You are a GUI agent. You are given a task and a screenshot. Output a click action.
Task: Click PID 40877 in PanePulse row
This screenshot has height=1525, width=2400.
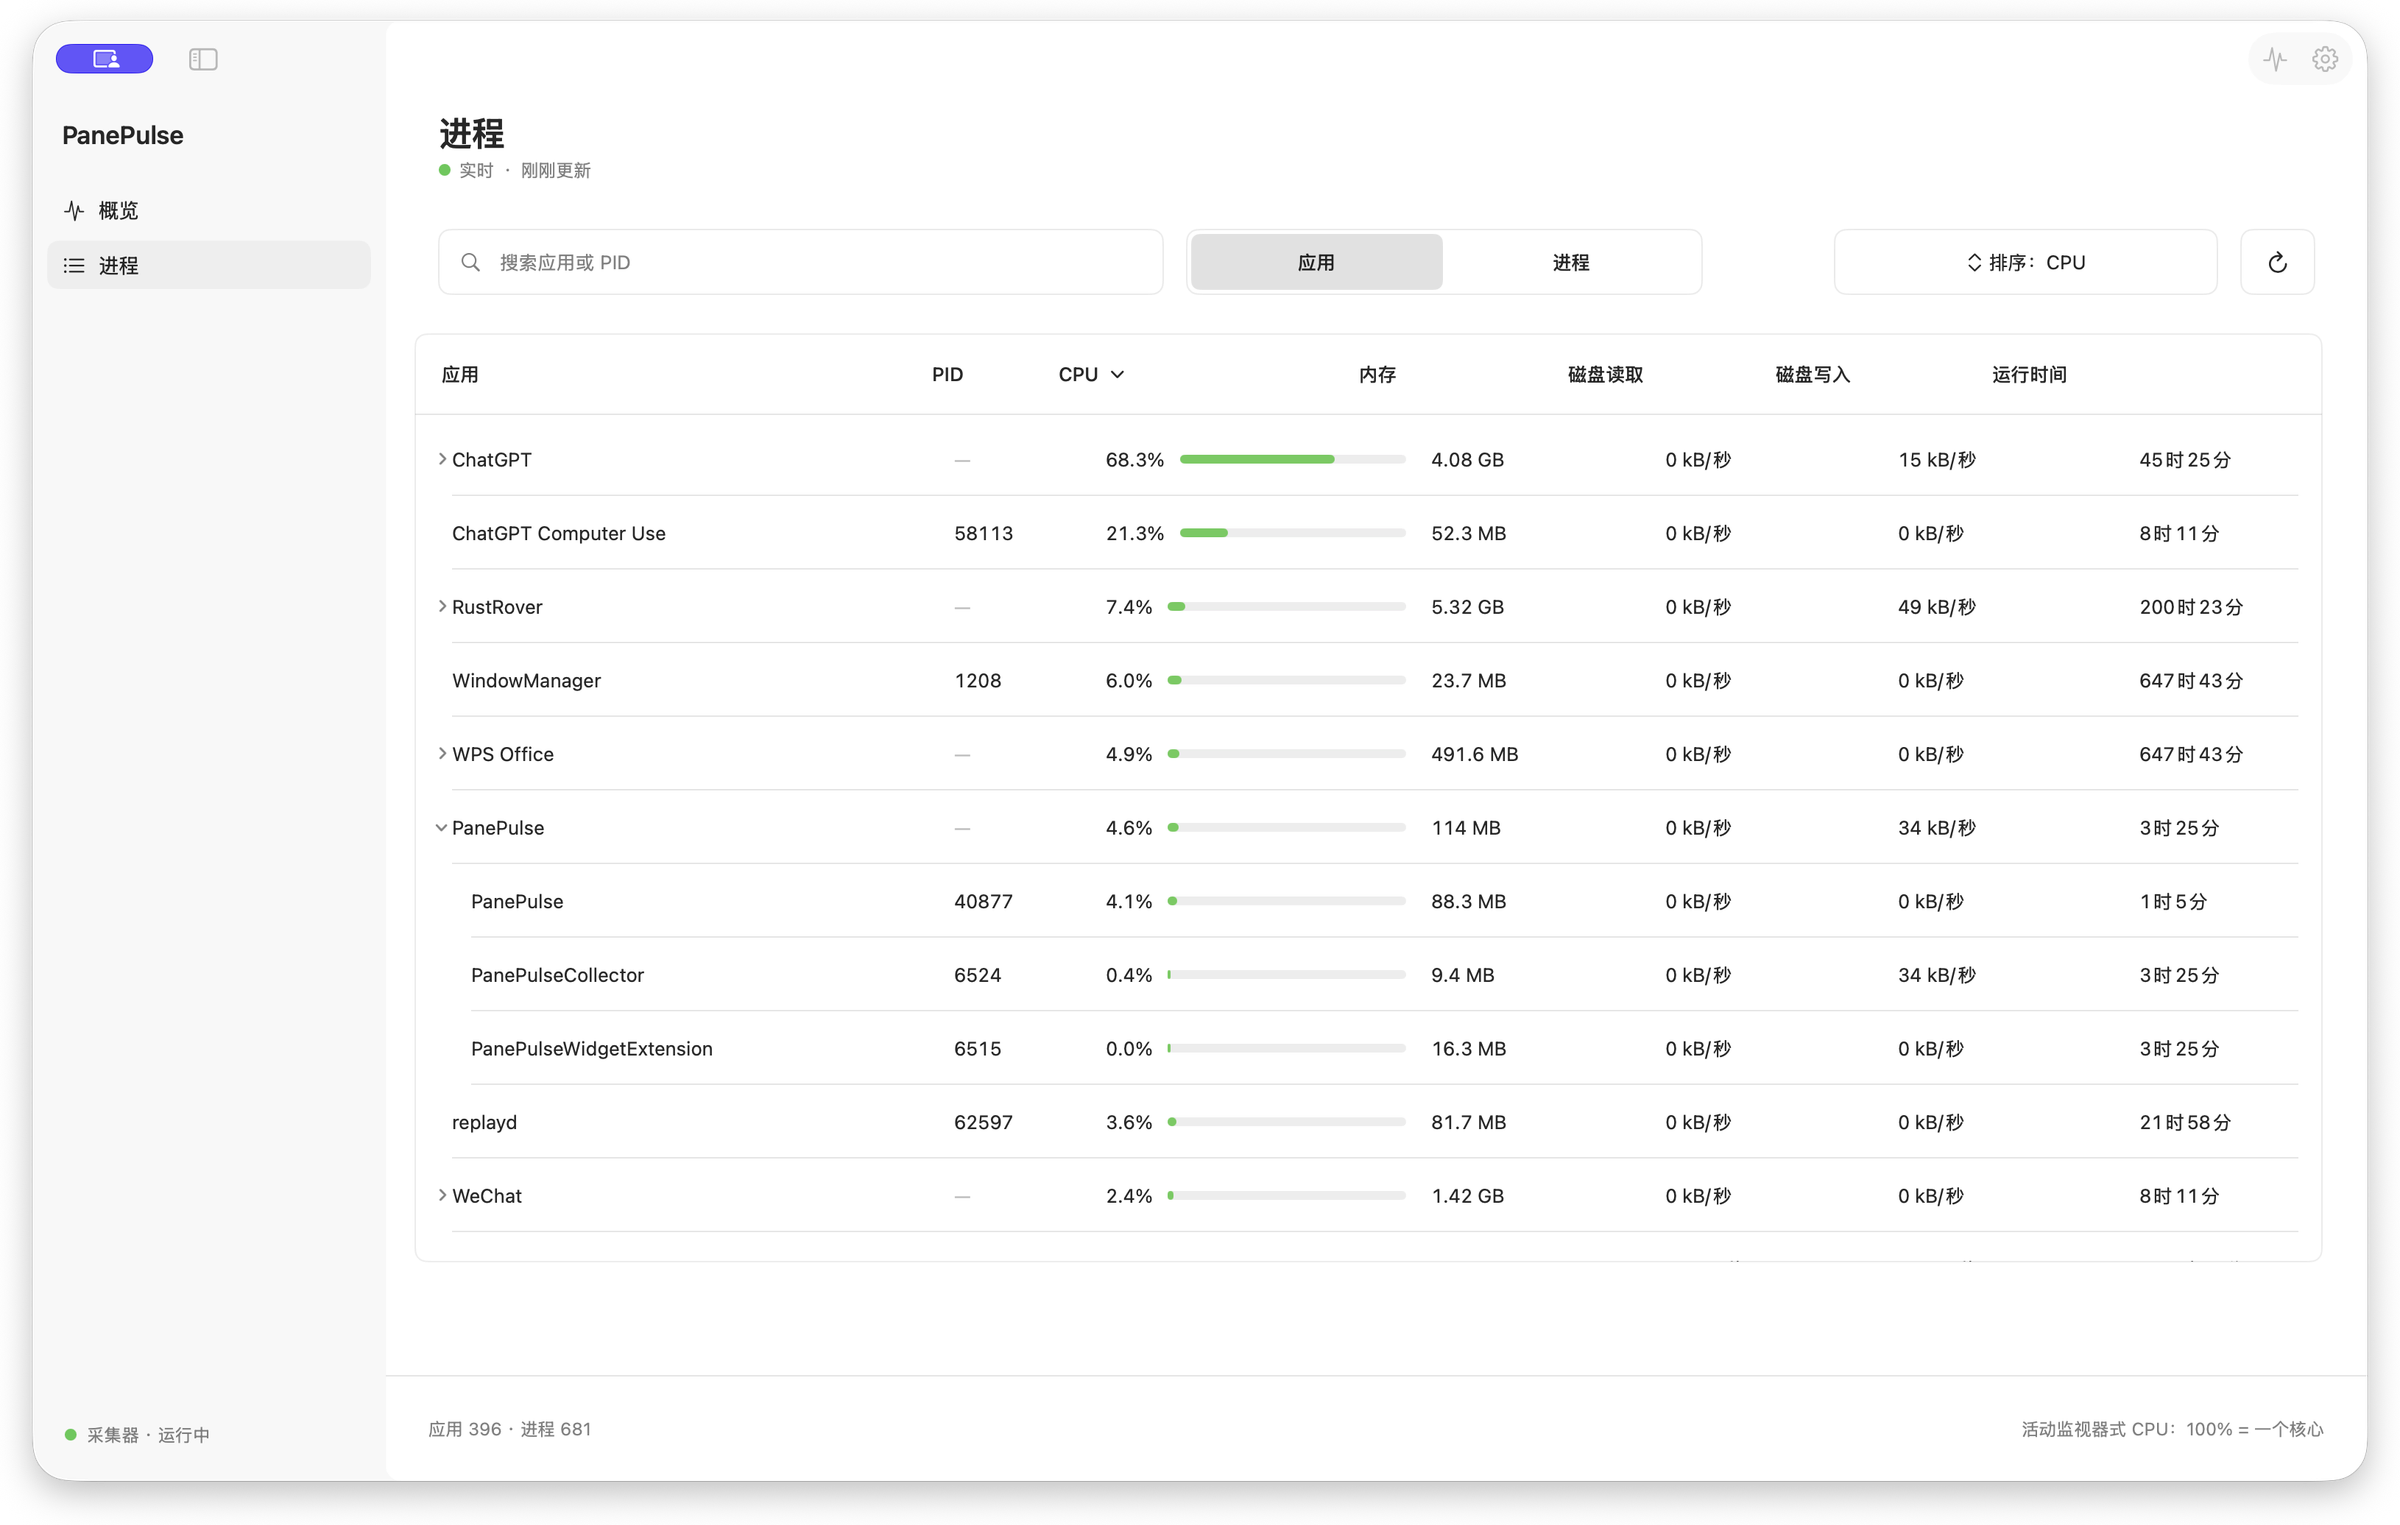point(983,901)
